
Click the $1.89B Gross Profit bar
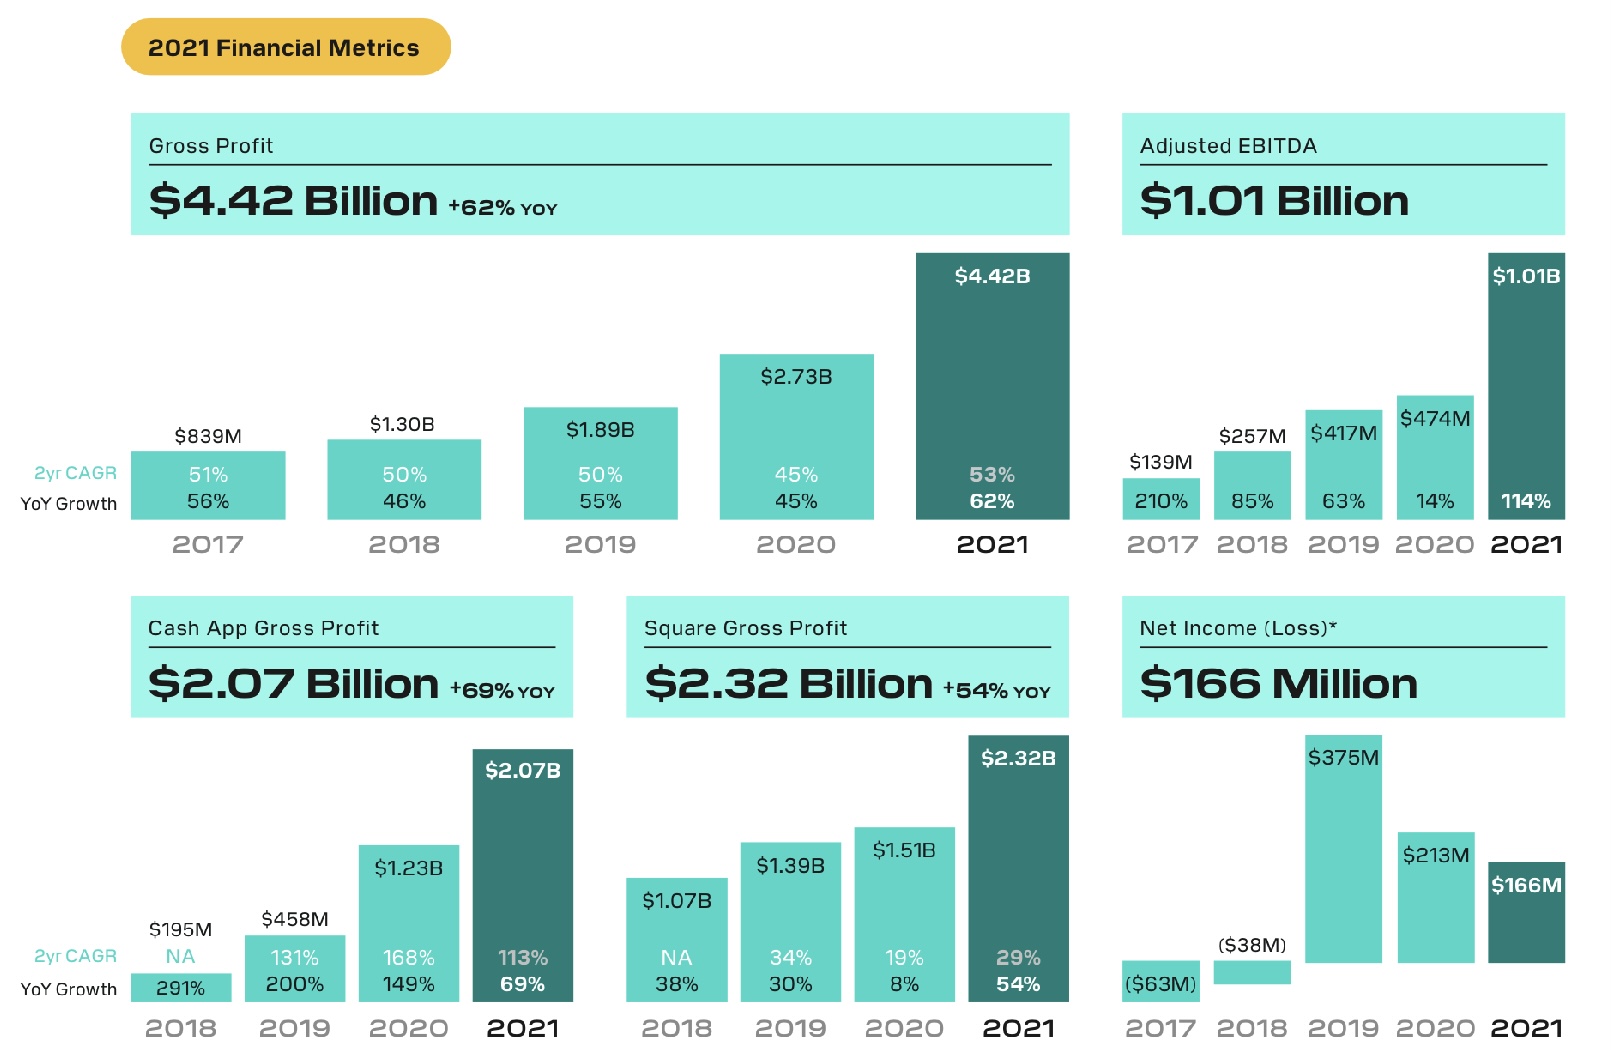click(600, 463)
